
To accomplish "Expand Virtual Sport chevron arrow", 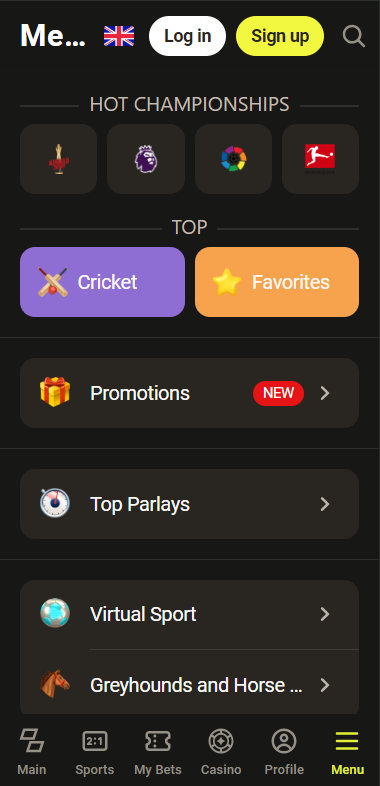I will pyautogui.click(x=325, y=614).
